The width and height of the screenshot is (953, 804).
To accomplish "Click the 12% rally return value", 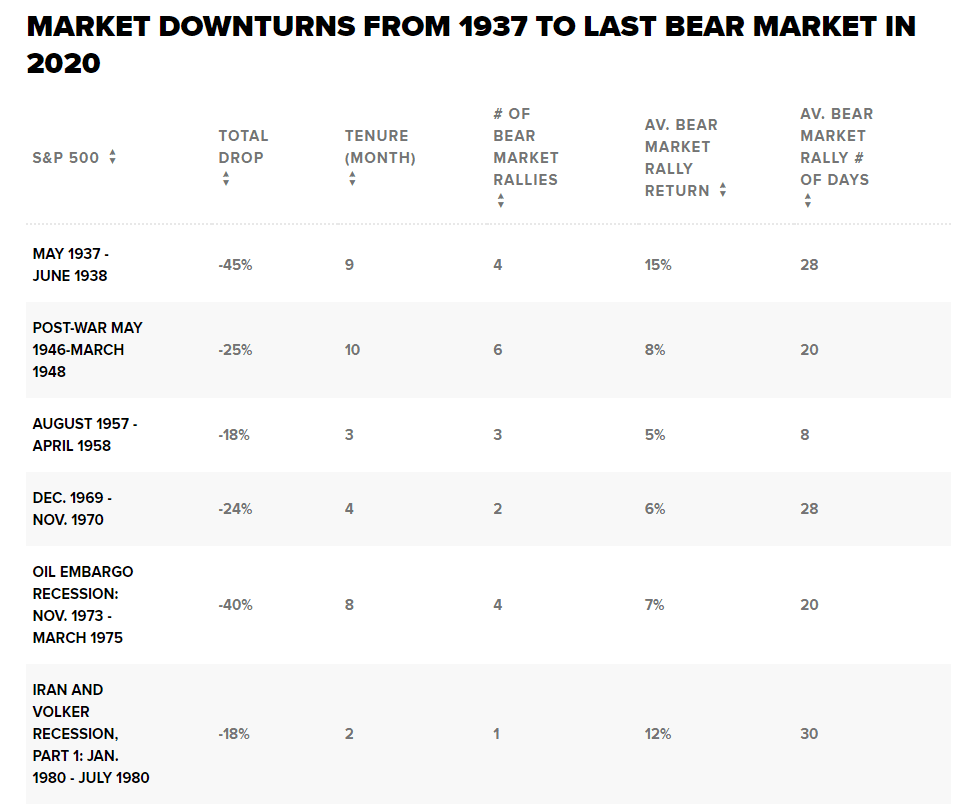I will (x=658, y=733).
